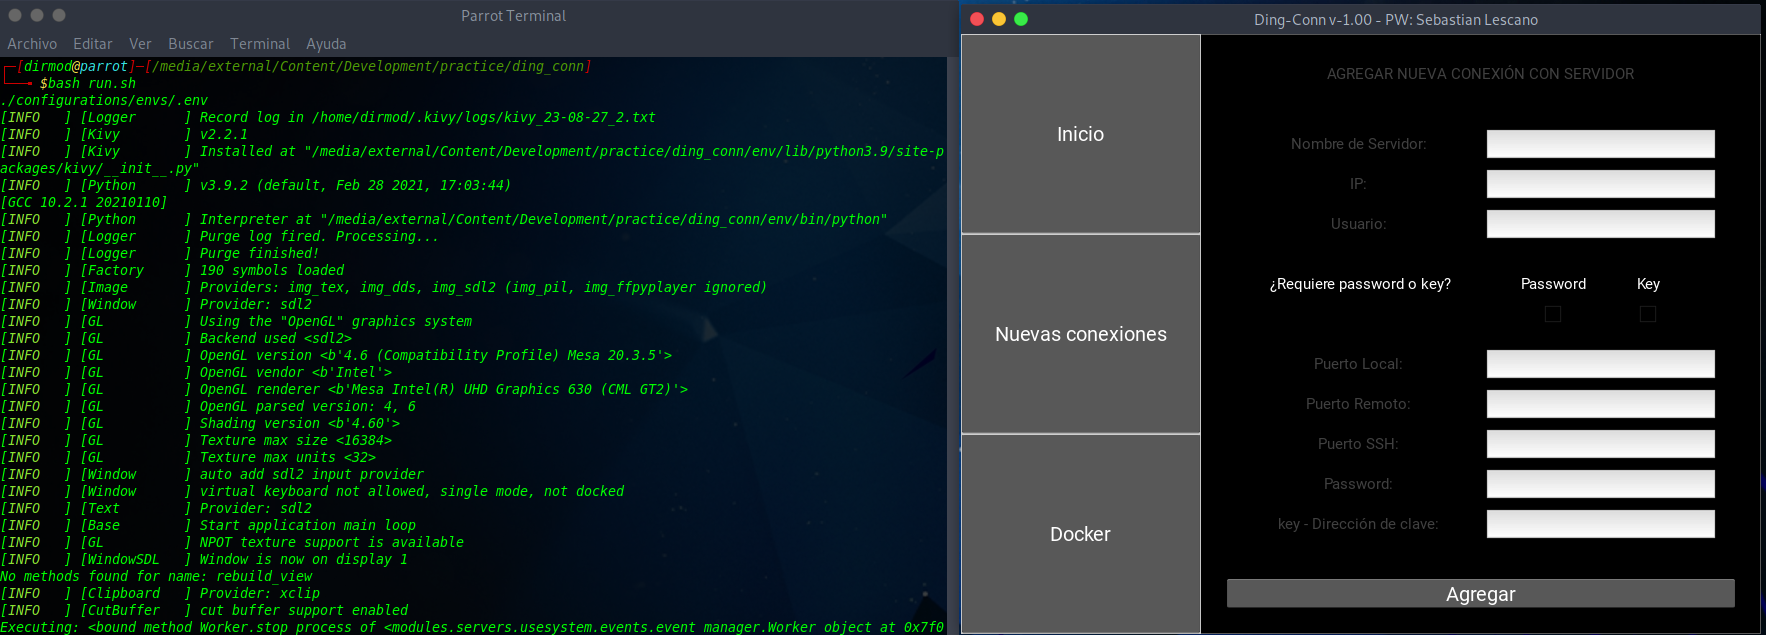
Task: Click the '$bash run.sh' command line in terminal
Action: 88,84
